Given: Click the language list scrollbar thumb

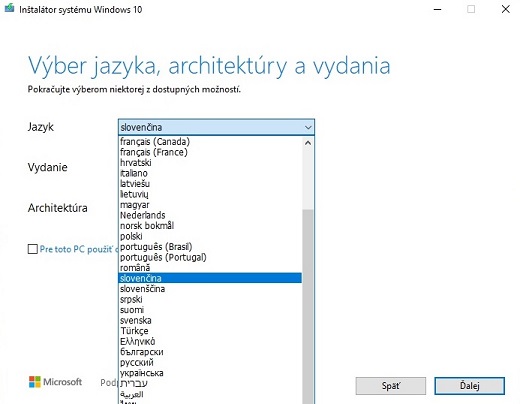Looking at the screenshot, I should (x=308, y=307).
